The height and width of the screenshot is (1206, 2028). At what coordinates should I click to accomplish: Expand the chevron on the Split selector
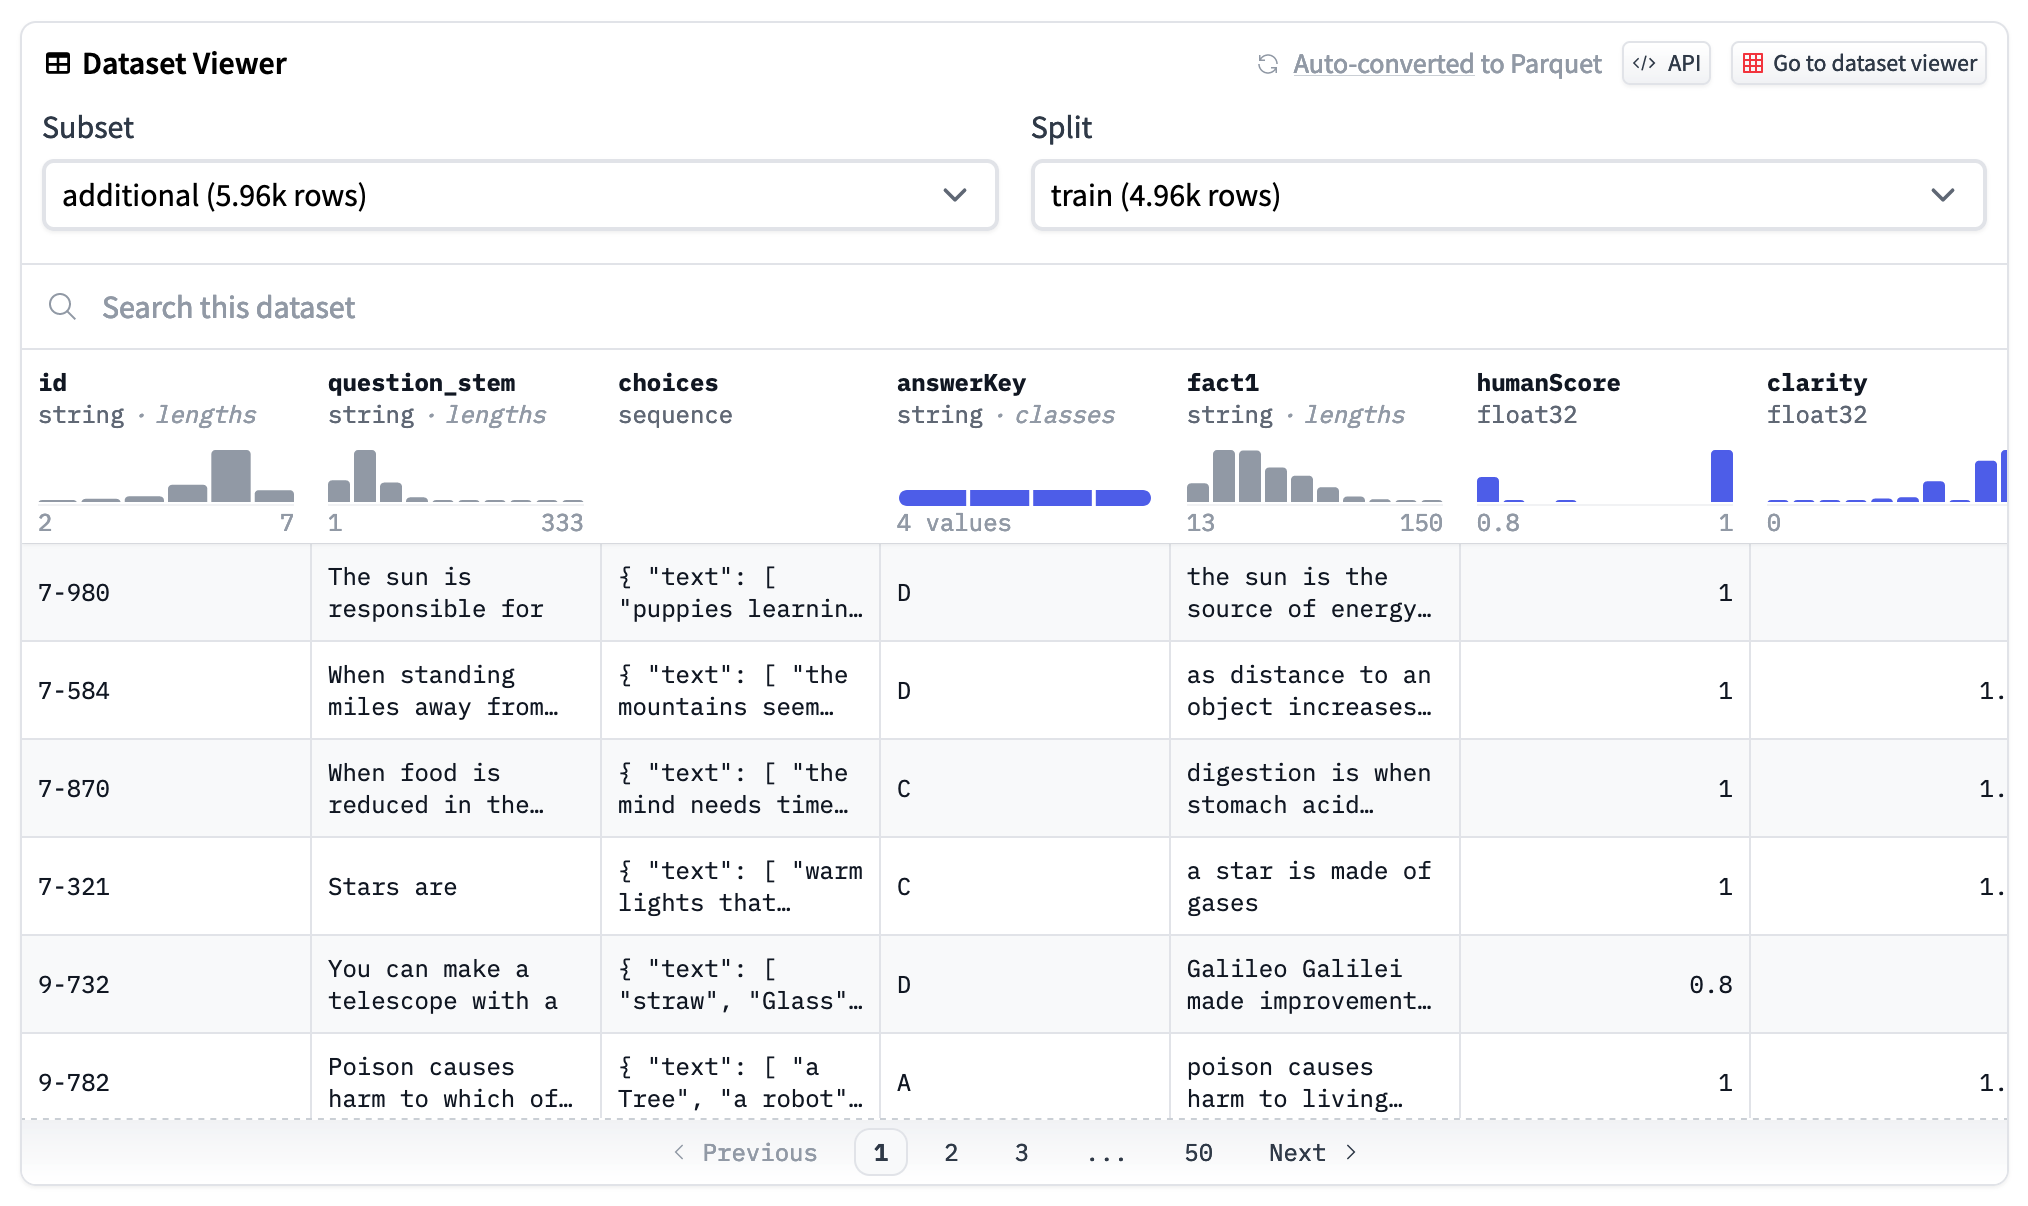1941,195
